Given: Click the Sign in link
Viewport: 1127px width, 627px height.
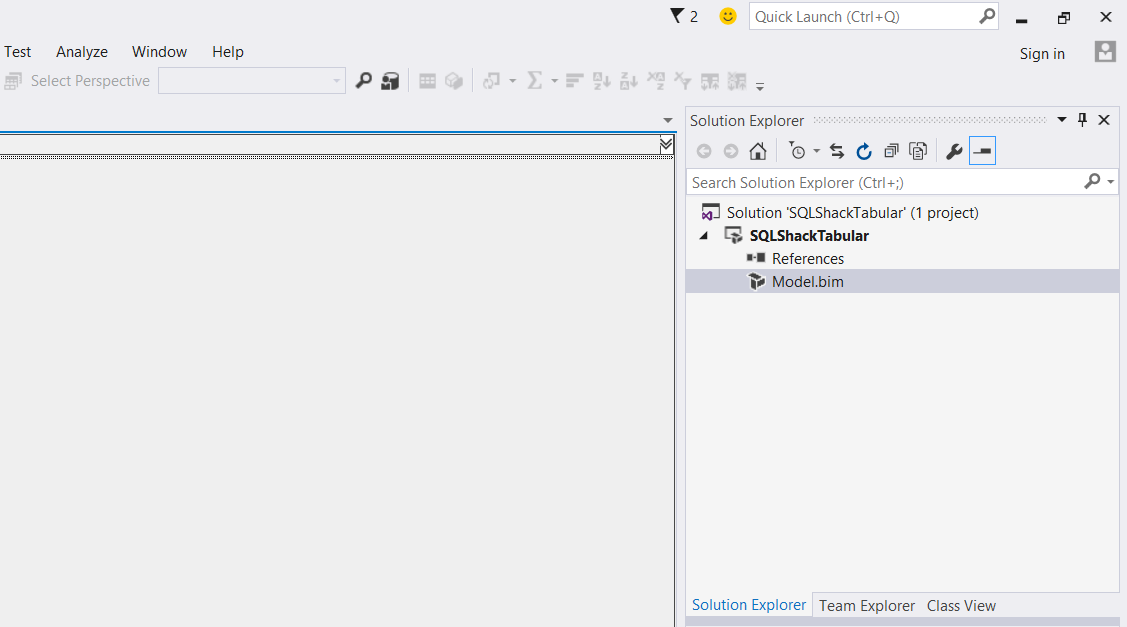Looking at the screenshot, I should point(1042,54).
